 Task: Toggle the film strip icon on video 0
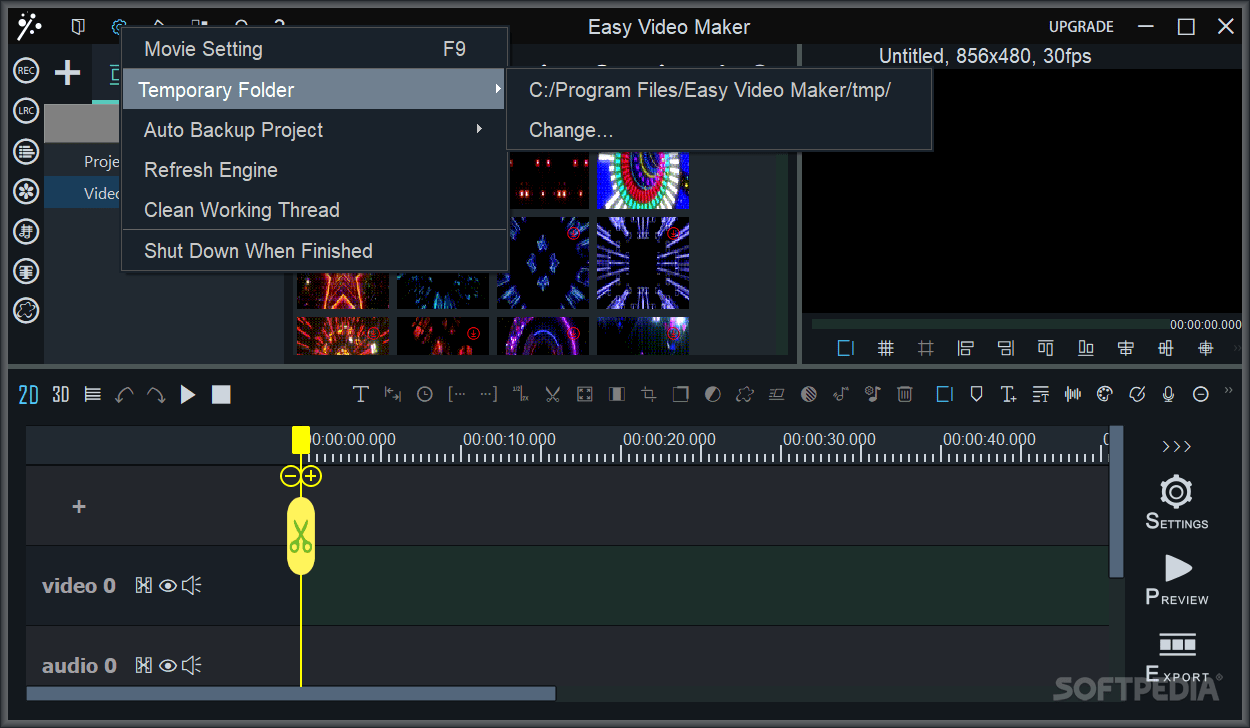click(144, 586)
